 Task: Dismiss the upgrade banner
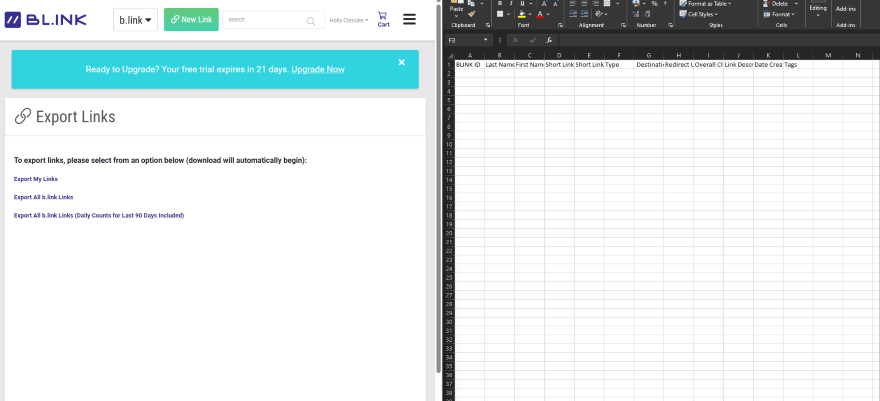tap(402, 62)
